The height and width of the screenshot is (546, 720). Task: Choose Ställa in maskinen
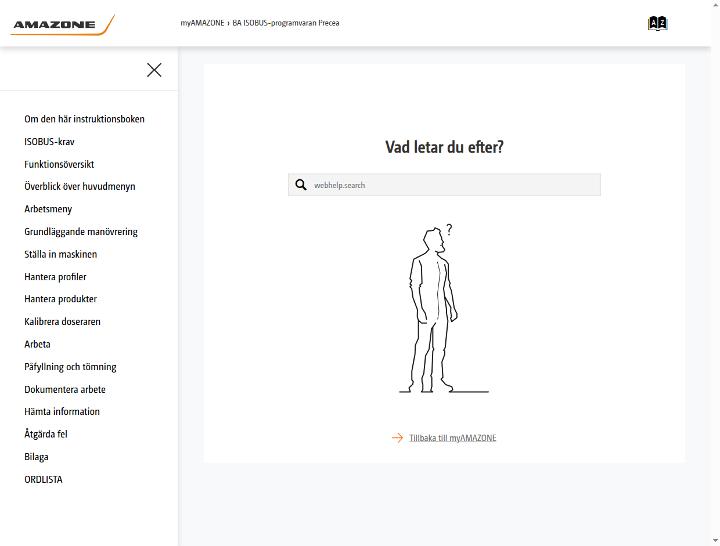tap(61, 254)
